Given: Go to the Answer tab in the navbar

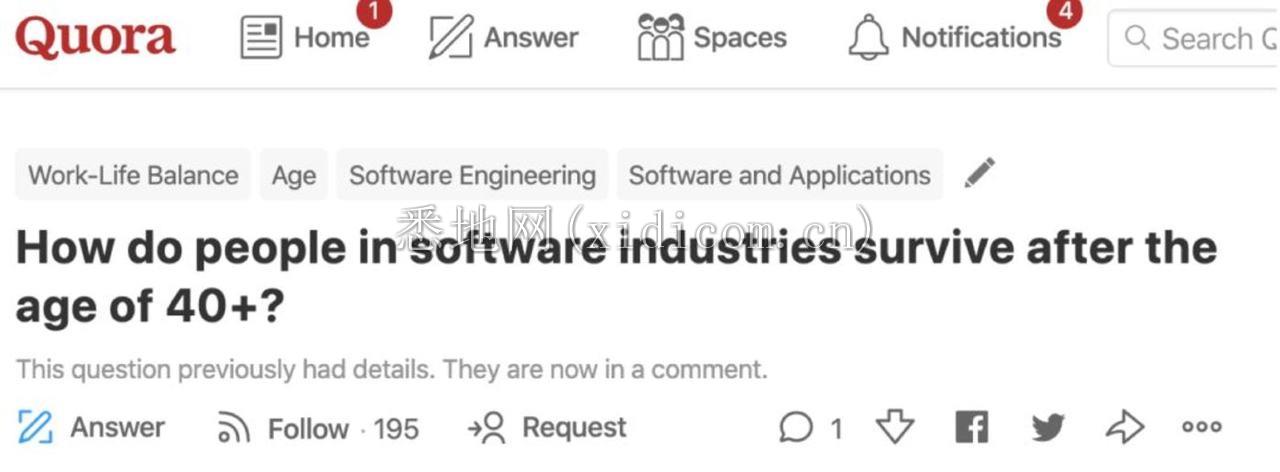Looking at the screenshot, I should coord(503,38).
